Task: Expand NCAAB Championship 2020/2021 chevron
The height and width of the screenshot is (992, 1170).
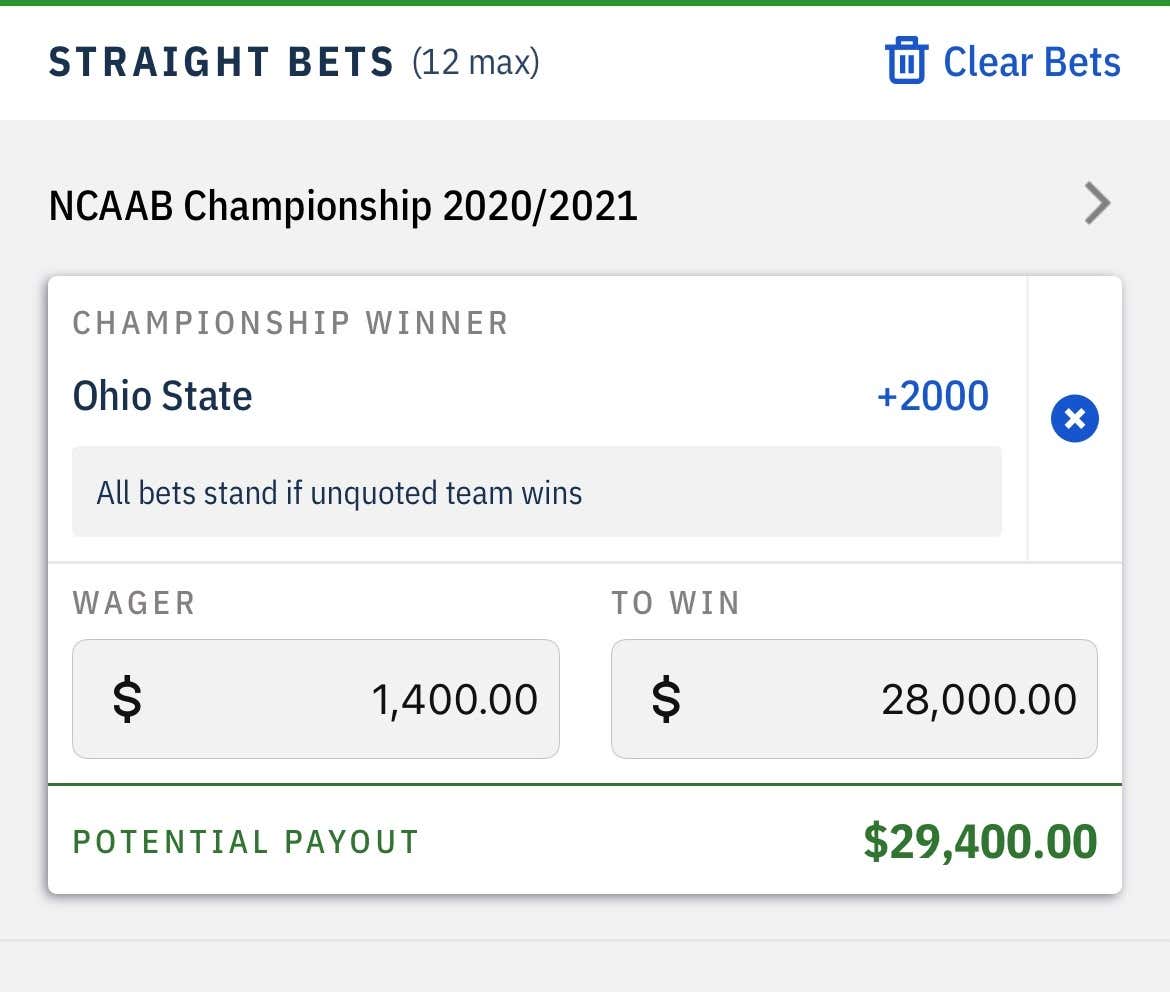Action: [1097, 203]
